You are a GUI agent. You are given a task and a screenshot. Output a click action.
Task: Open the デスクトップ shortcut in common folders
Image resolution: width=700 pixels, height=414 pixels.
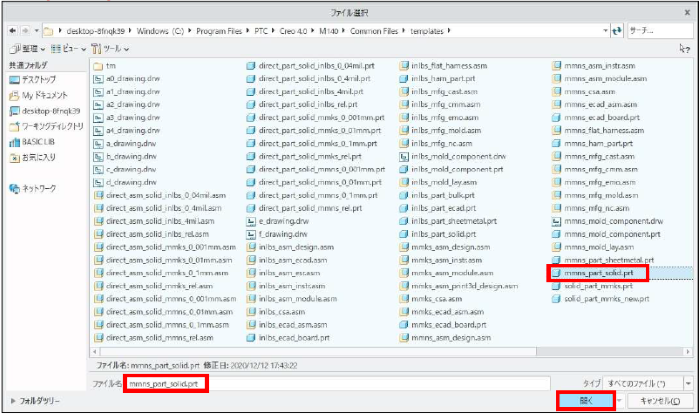37,78
